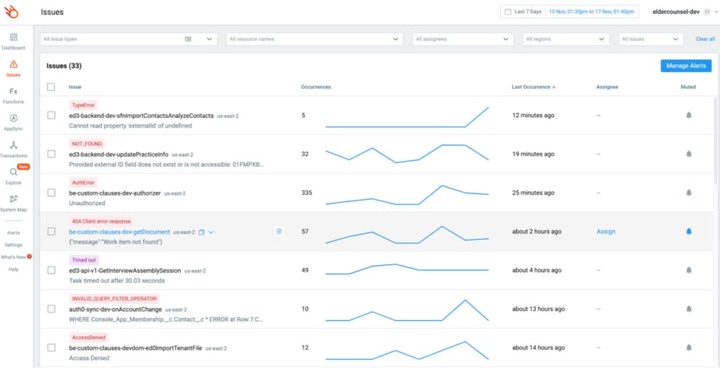Open the All assignees dropdown
This screenshot has height=373, width=720.
(x=463, y=40)
